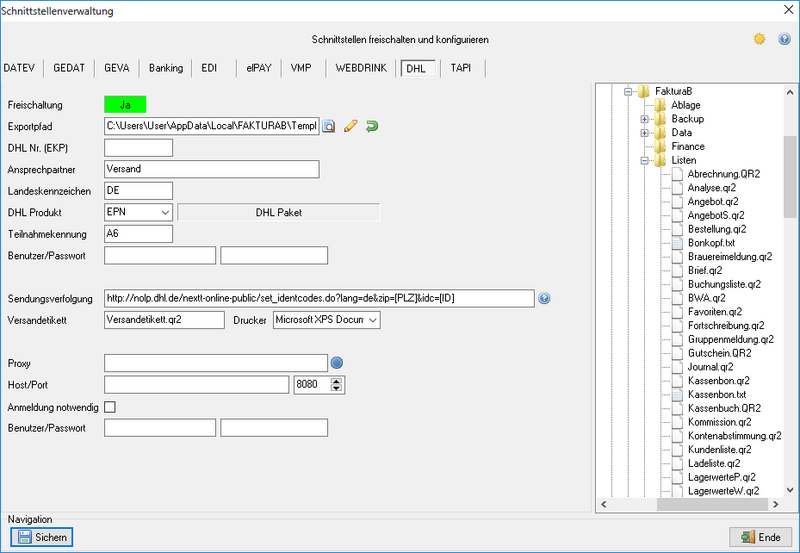Increase the port value with the up spinner
This screenshot has width=800, height=553.
click(336, 381)
